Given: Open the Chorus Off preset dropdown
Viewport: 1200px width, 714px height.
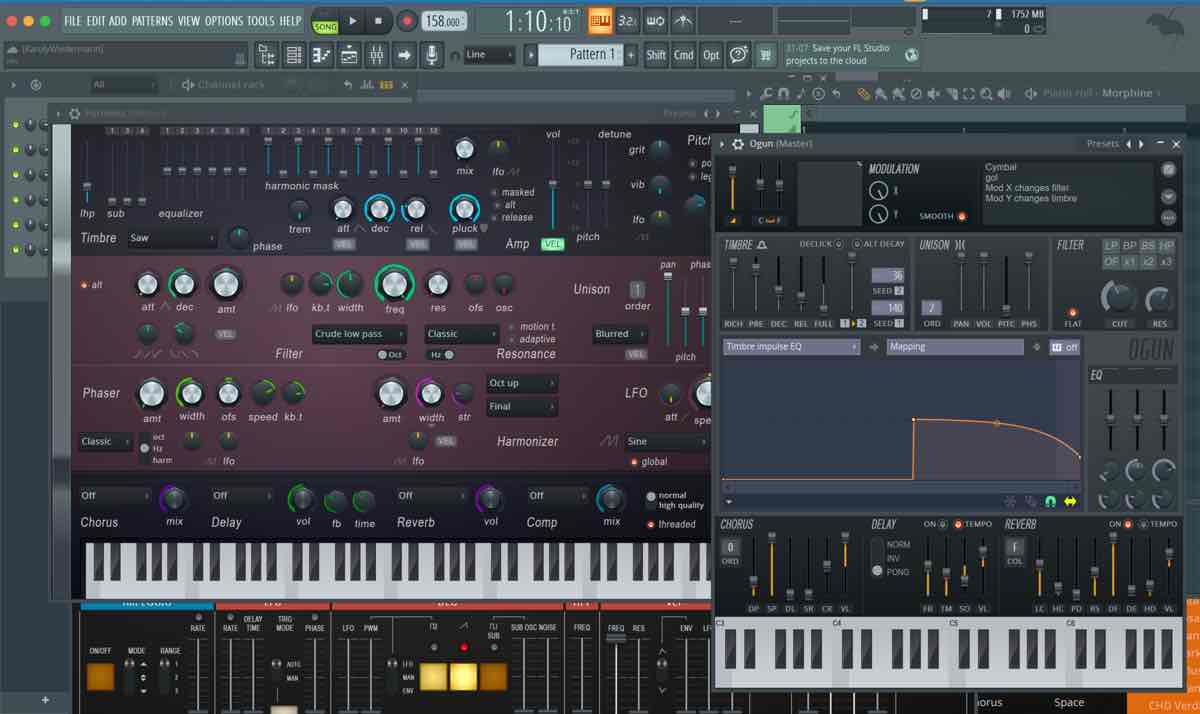Looking at the screenshot, I should [x=115, y=495].
